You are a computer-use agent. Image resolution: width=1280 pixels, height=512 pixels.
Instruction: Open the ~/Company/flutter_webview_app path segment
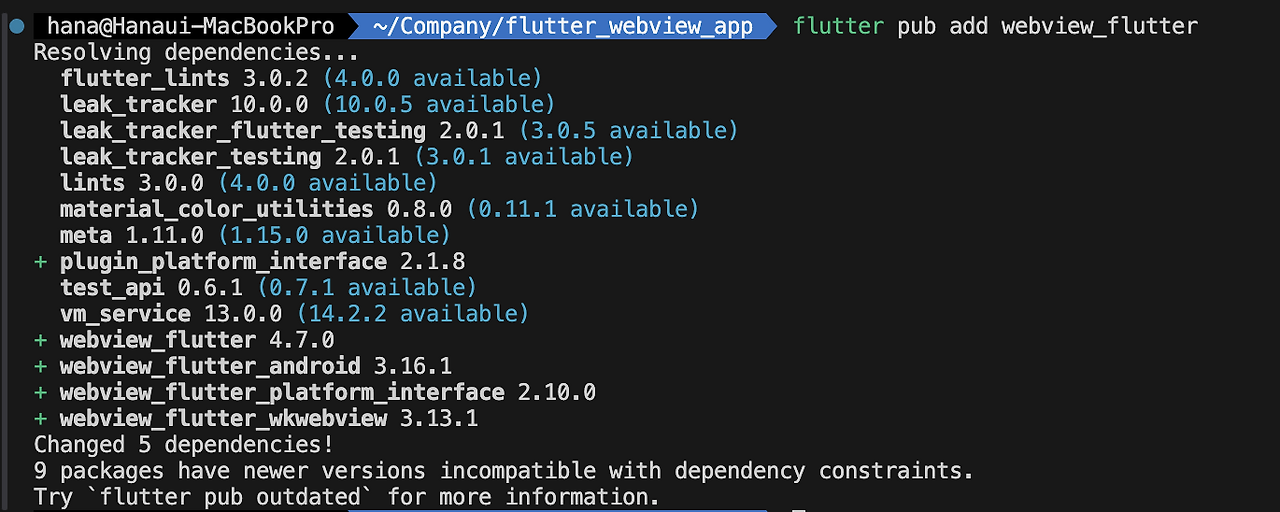pos(562,26)
